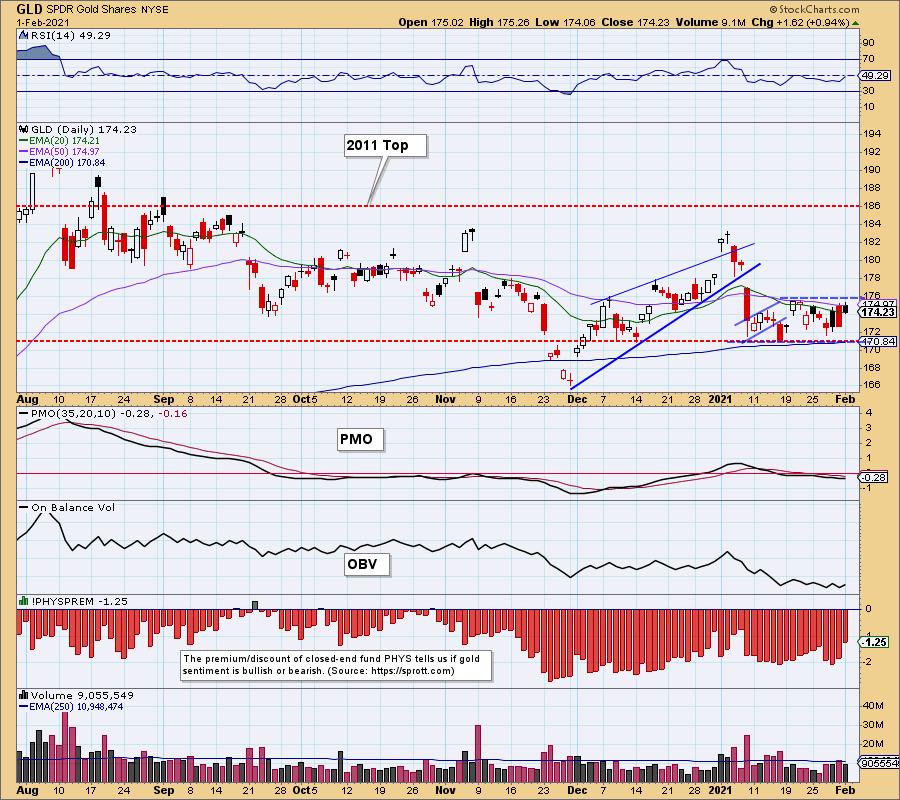Click the PMO(35,20,10) -0.28, -0.16 legend
This screenshot has width=900, height=800.
tap(109, 413)
